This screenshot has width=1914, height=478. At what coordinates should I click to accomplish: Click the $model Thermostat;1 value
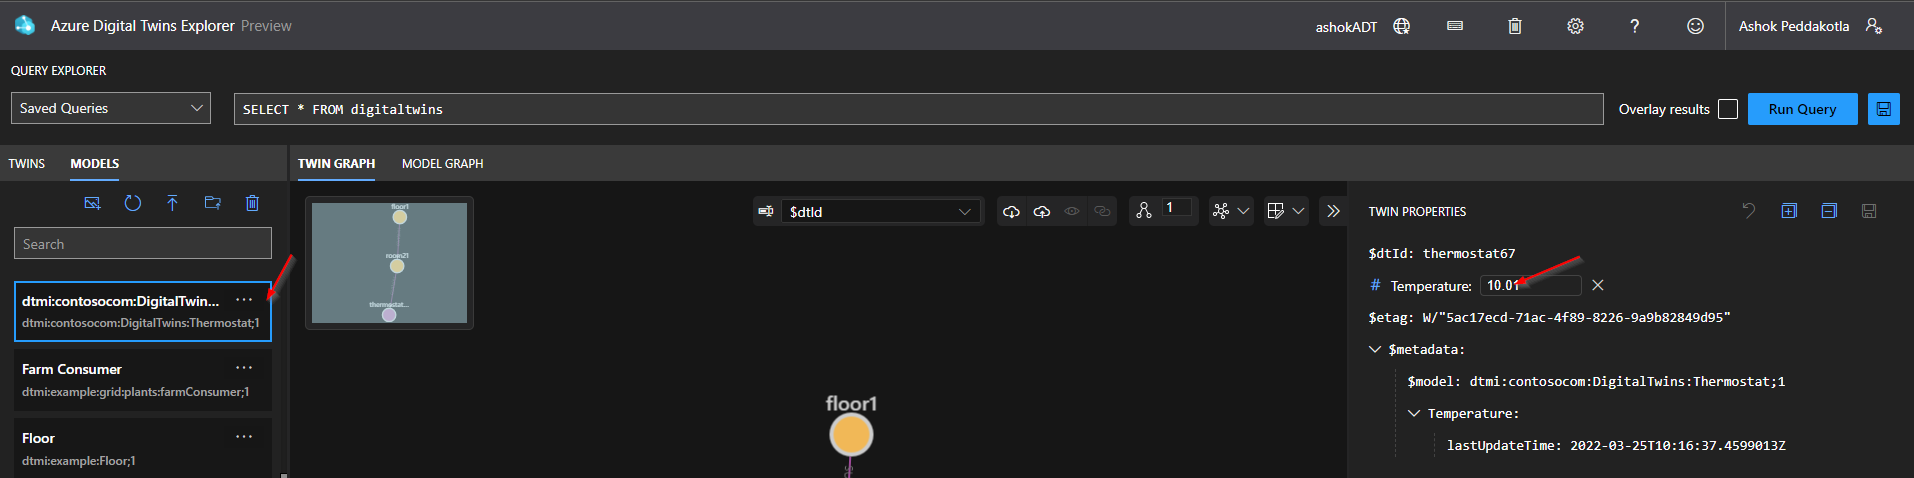point(1627,381)
